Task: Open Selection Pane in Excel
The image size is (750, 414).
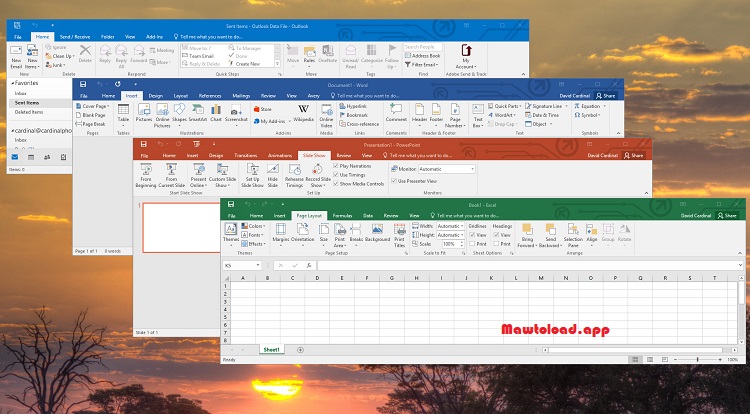Action: (573, 235)
